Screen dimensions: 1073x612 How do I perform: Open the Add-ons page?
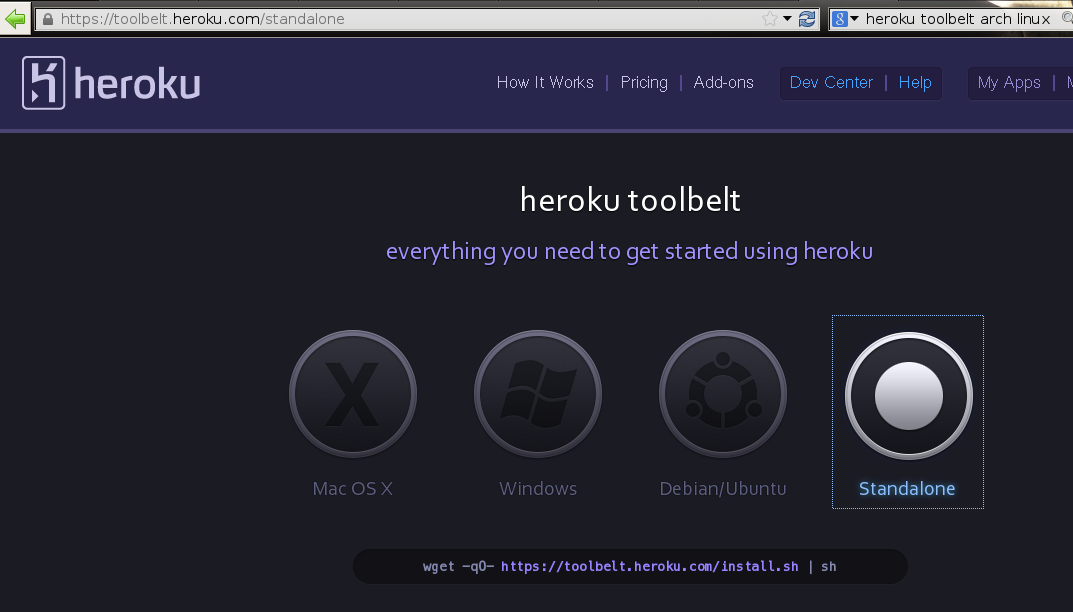tap(723, 83)
